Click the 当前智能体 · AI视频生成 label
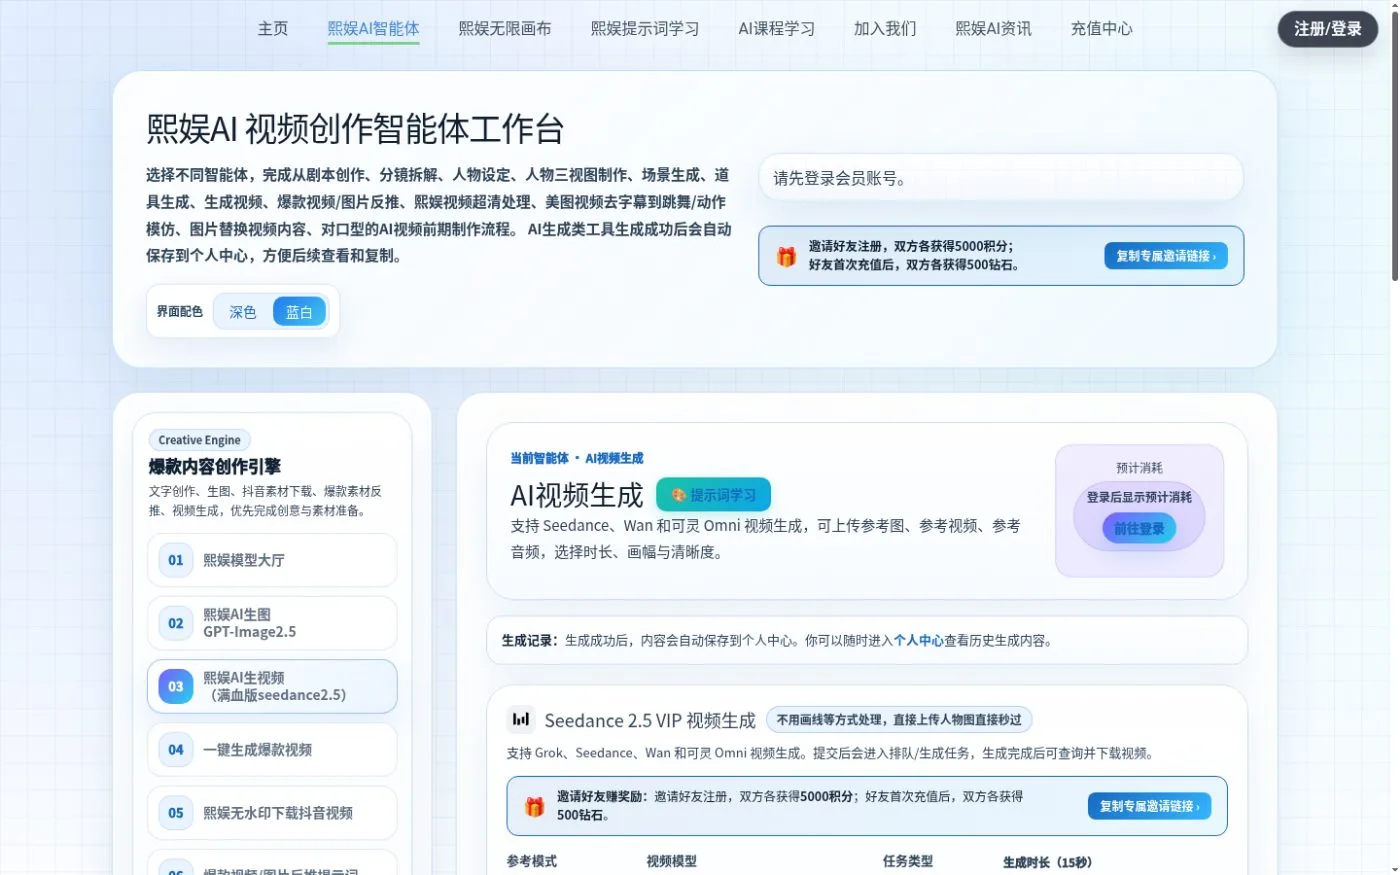The image size is (1400, 875). [577, 458]
